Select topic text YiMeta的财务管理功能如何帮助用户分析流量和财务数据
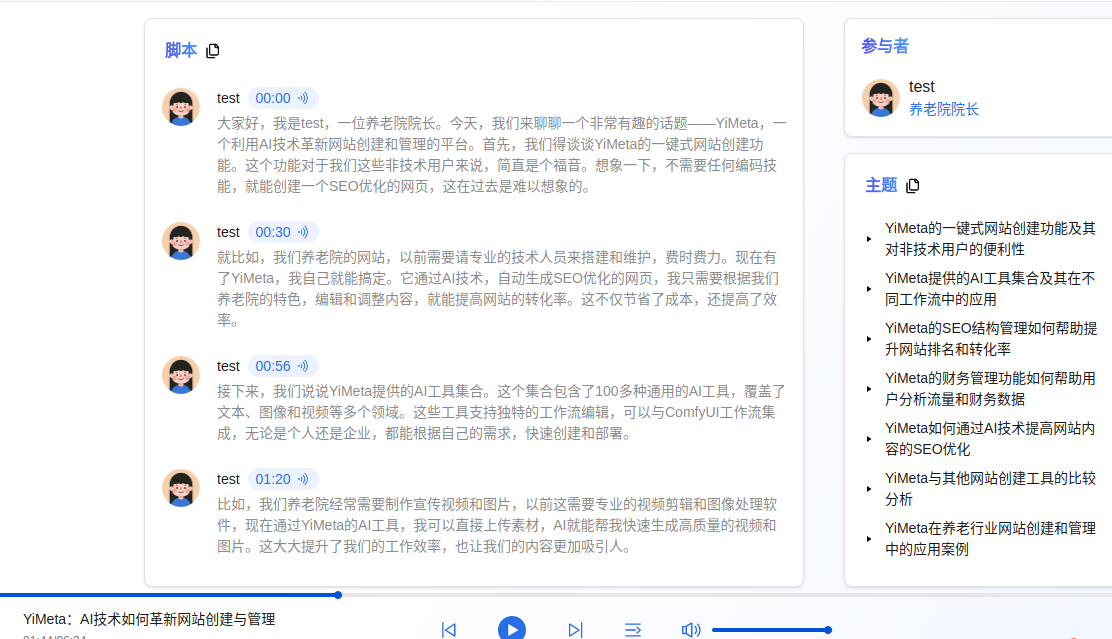This screenshot has width=1112, height=639. coord(990,389)
